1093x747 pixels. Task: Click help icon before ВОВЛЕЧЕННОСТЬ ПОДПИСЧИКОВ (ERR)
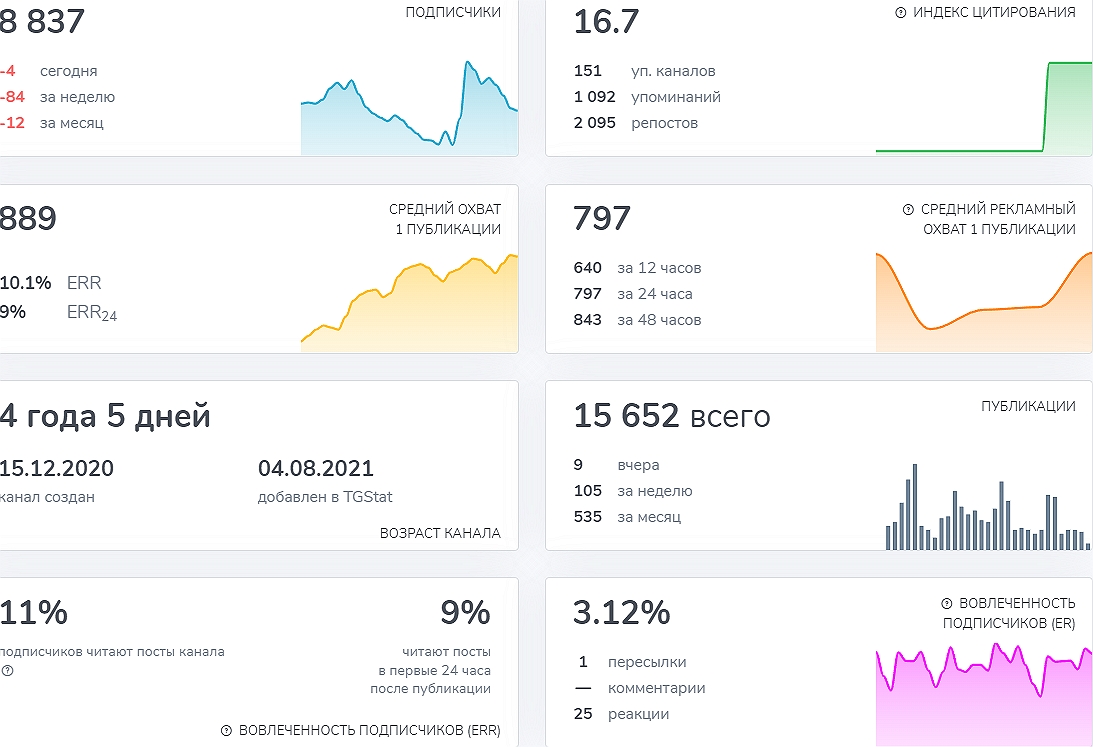(x=226, y=730)
